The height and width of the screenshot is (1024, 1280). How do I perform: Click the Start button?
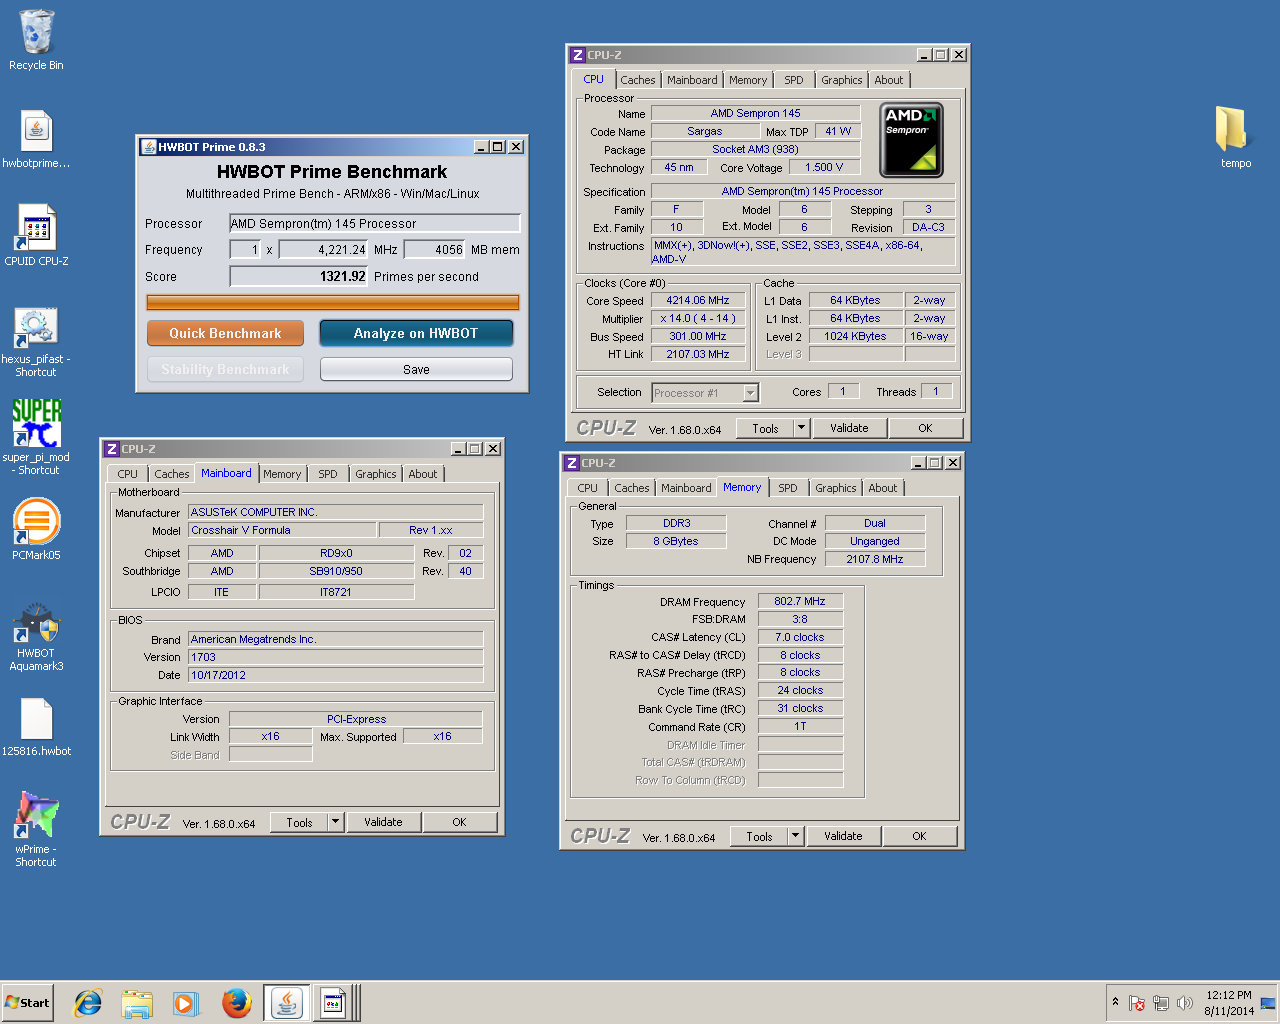(27, 1003)
